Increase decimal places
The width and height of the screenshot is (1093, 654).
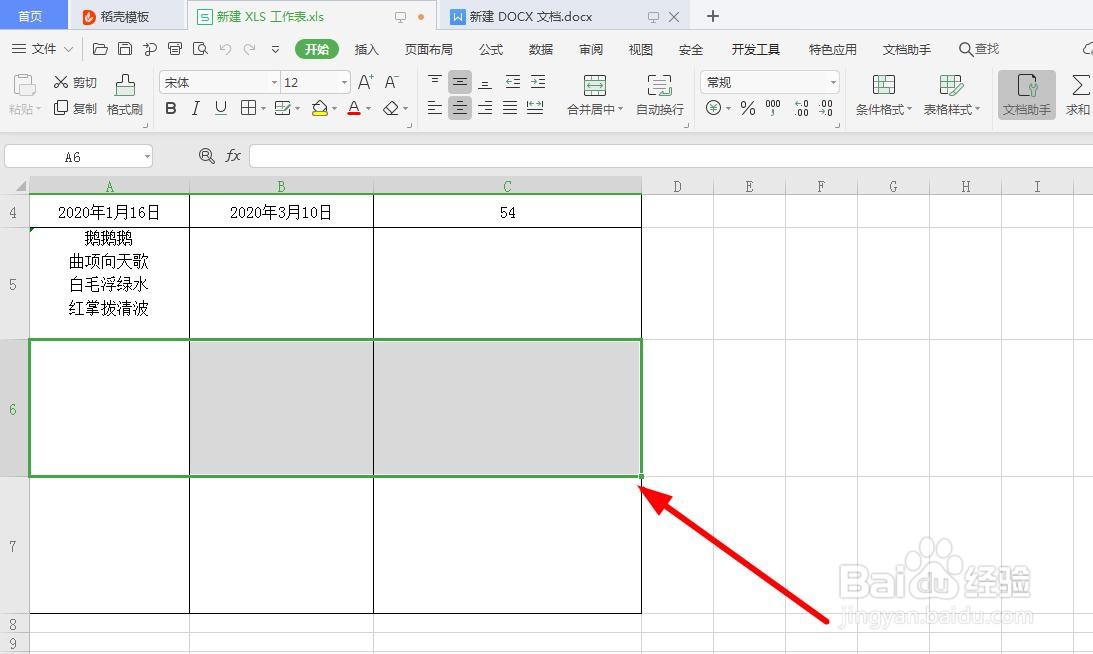(801, 108)
